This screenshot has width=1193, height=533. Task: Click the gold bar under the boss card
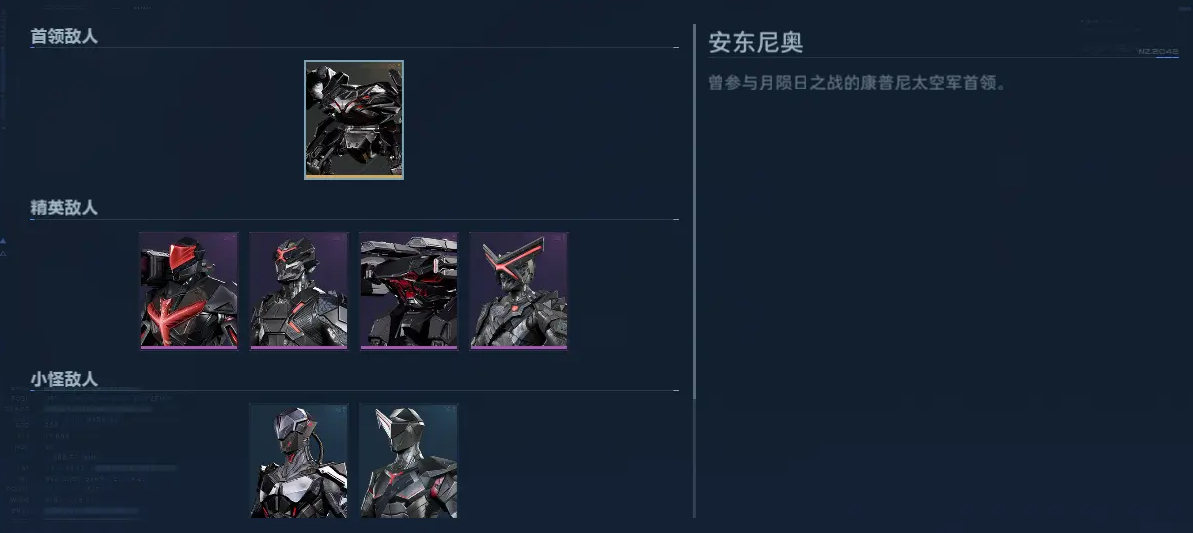point(354,176)
